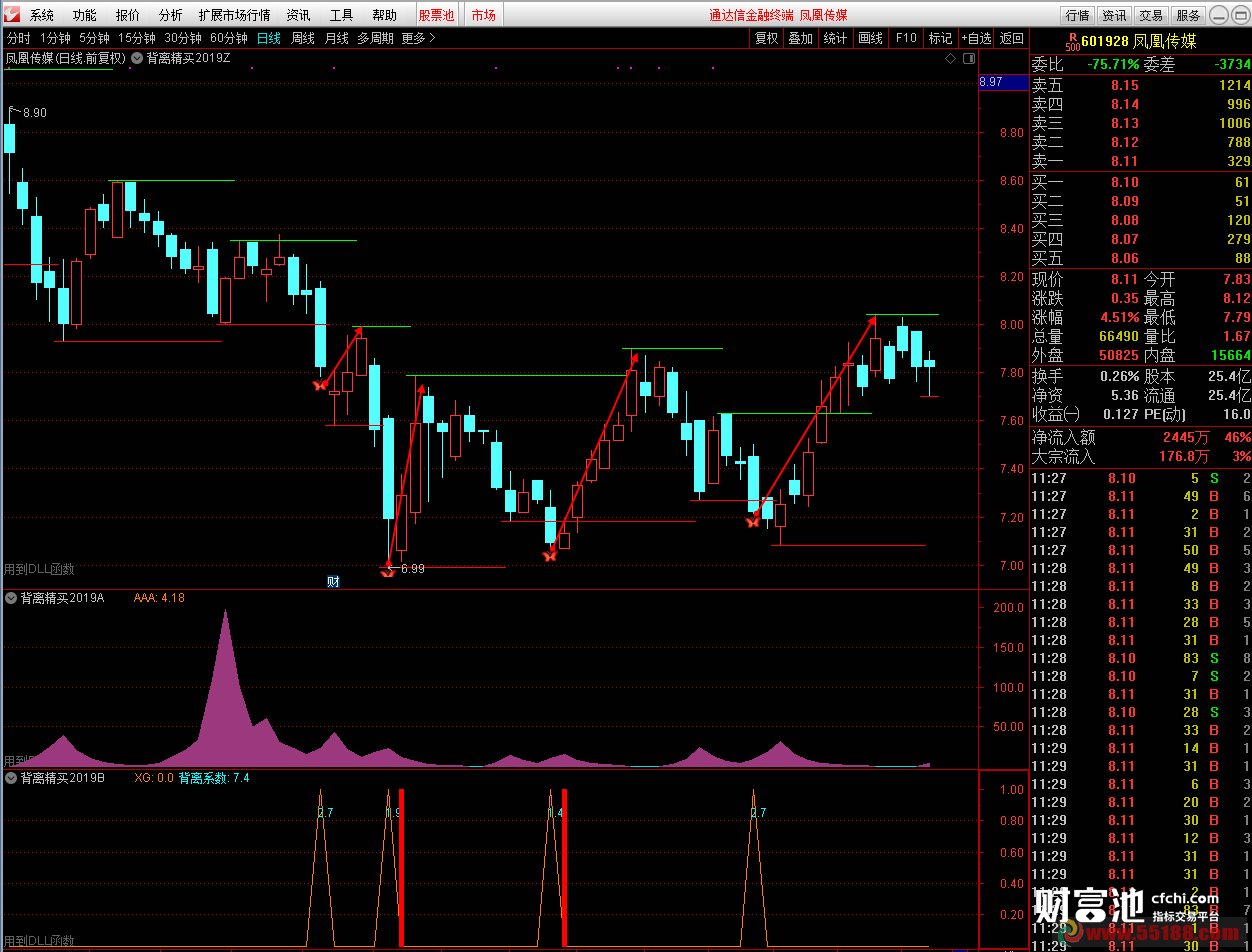Click the 市场 button
Image resolution: width=1252 pixels, height=952 pixels.
(483, 15)
